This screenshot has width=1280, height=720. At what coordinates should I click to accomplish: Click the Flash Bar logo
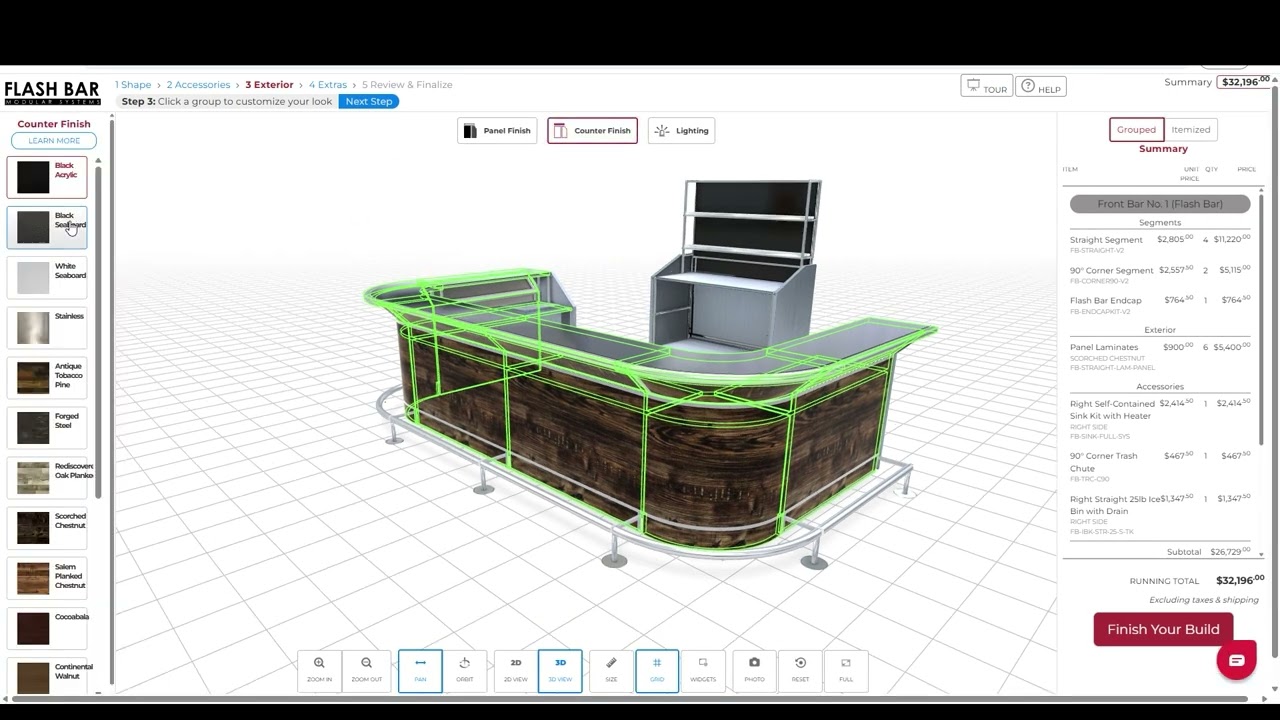point(52,94)
